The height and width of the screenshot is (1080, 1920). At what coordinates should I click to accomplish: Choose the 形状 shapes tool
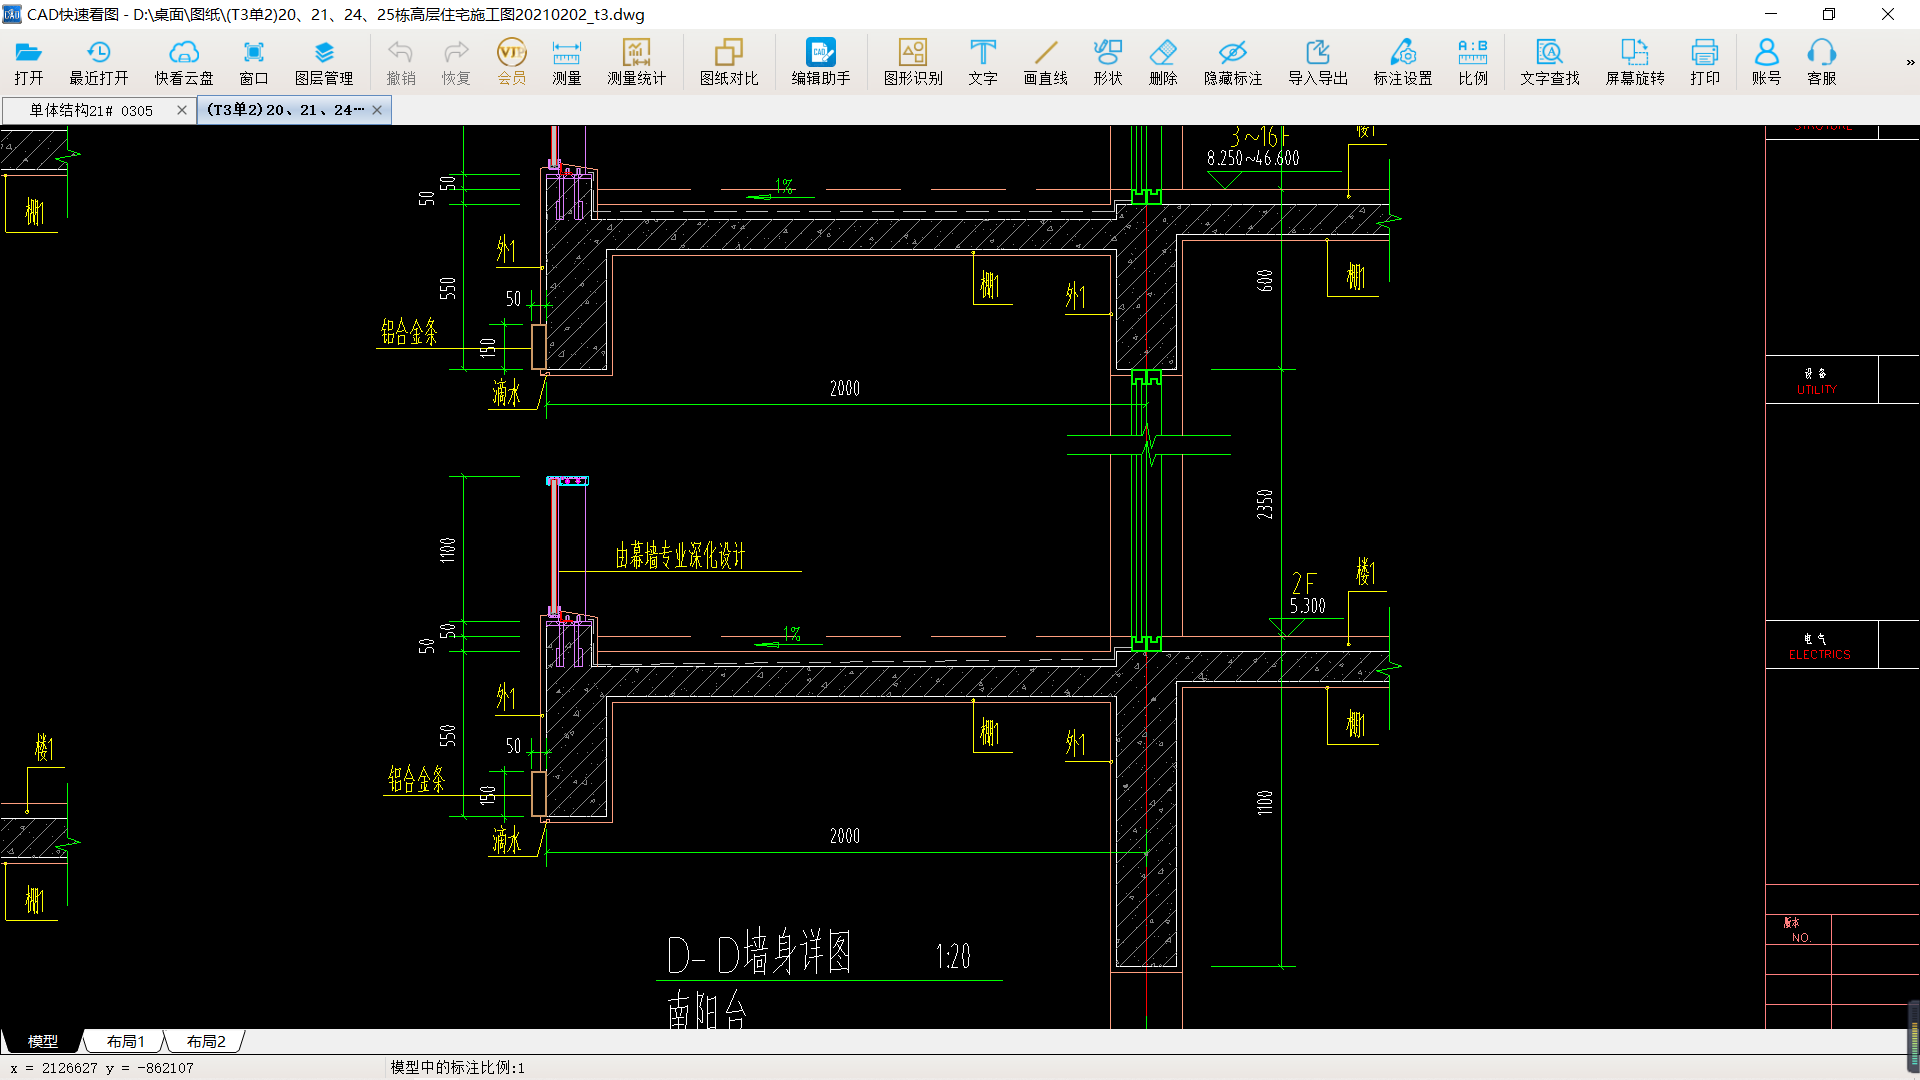(1108, 62)
